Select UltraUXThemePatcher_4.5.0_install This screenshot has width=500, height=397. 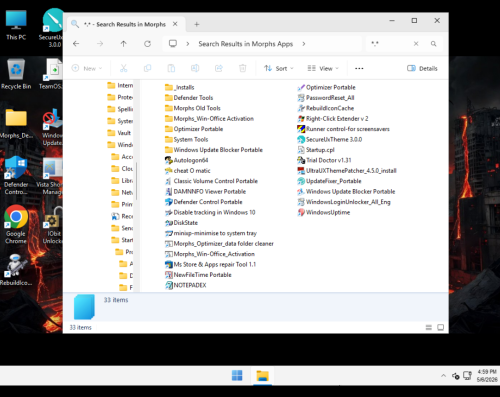coord(347,171)
